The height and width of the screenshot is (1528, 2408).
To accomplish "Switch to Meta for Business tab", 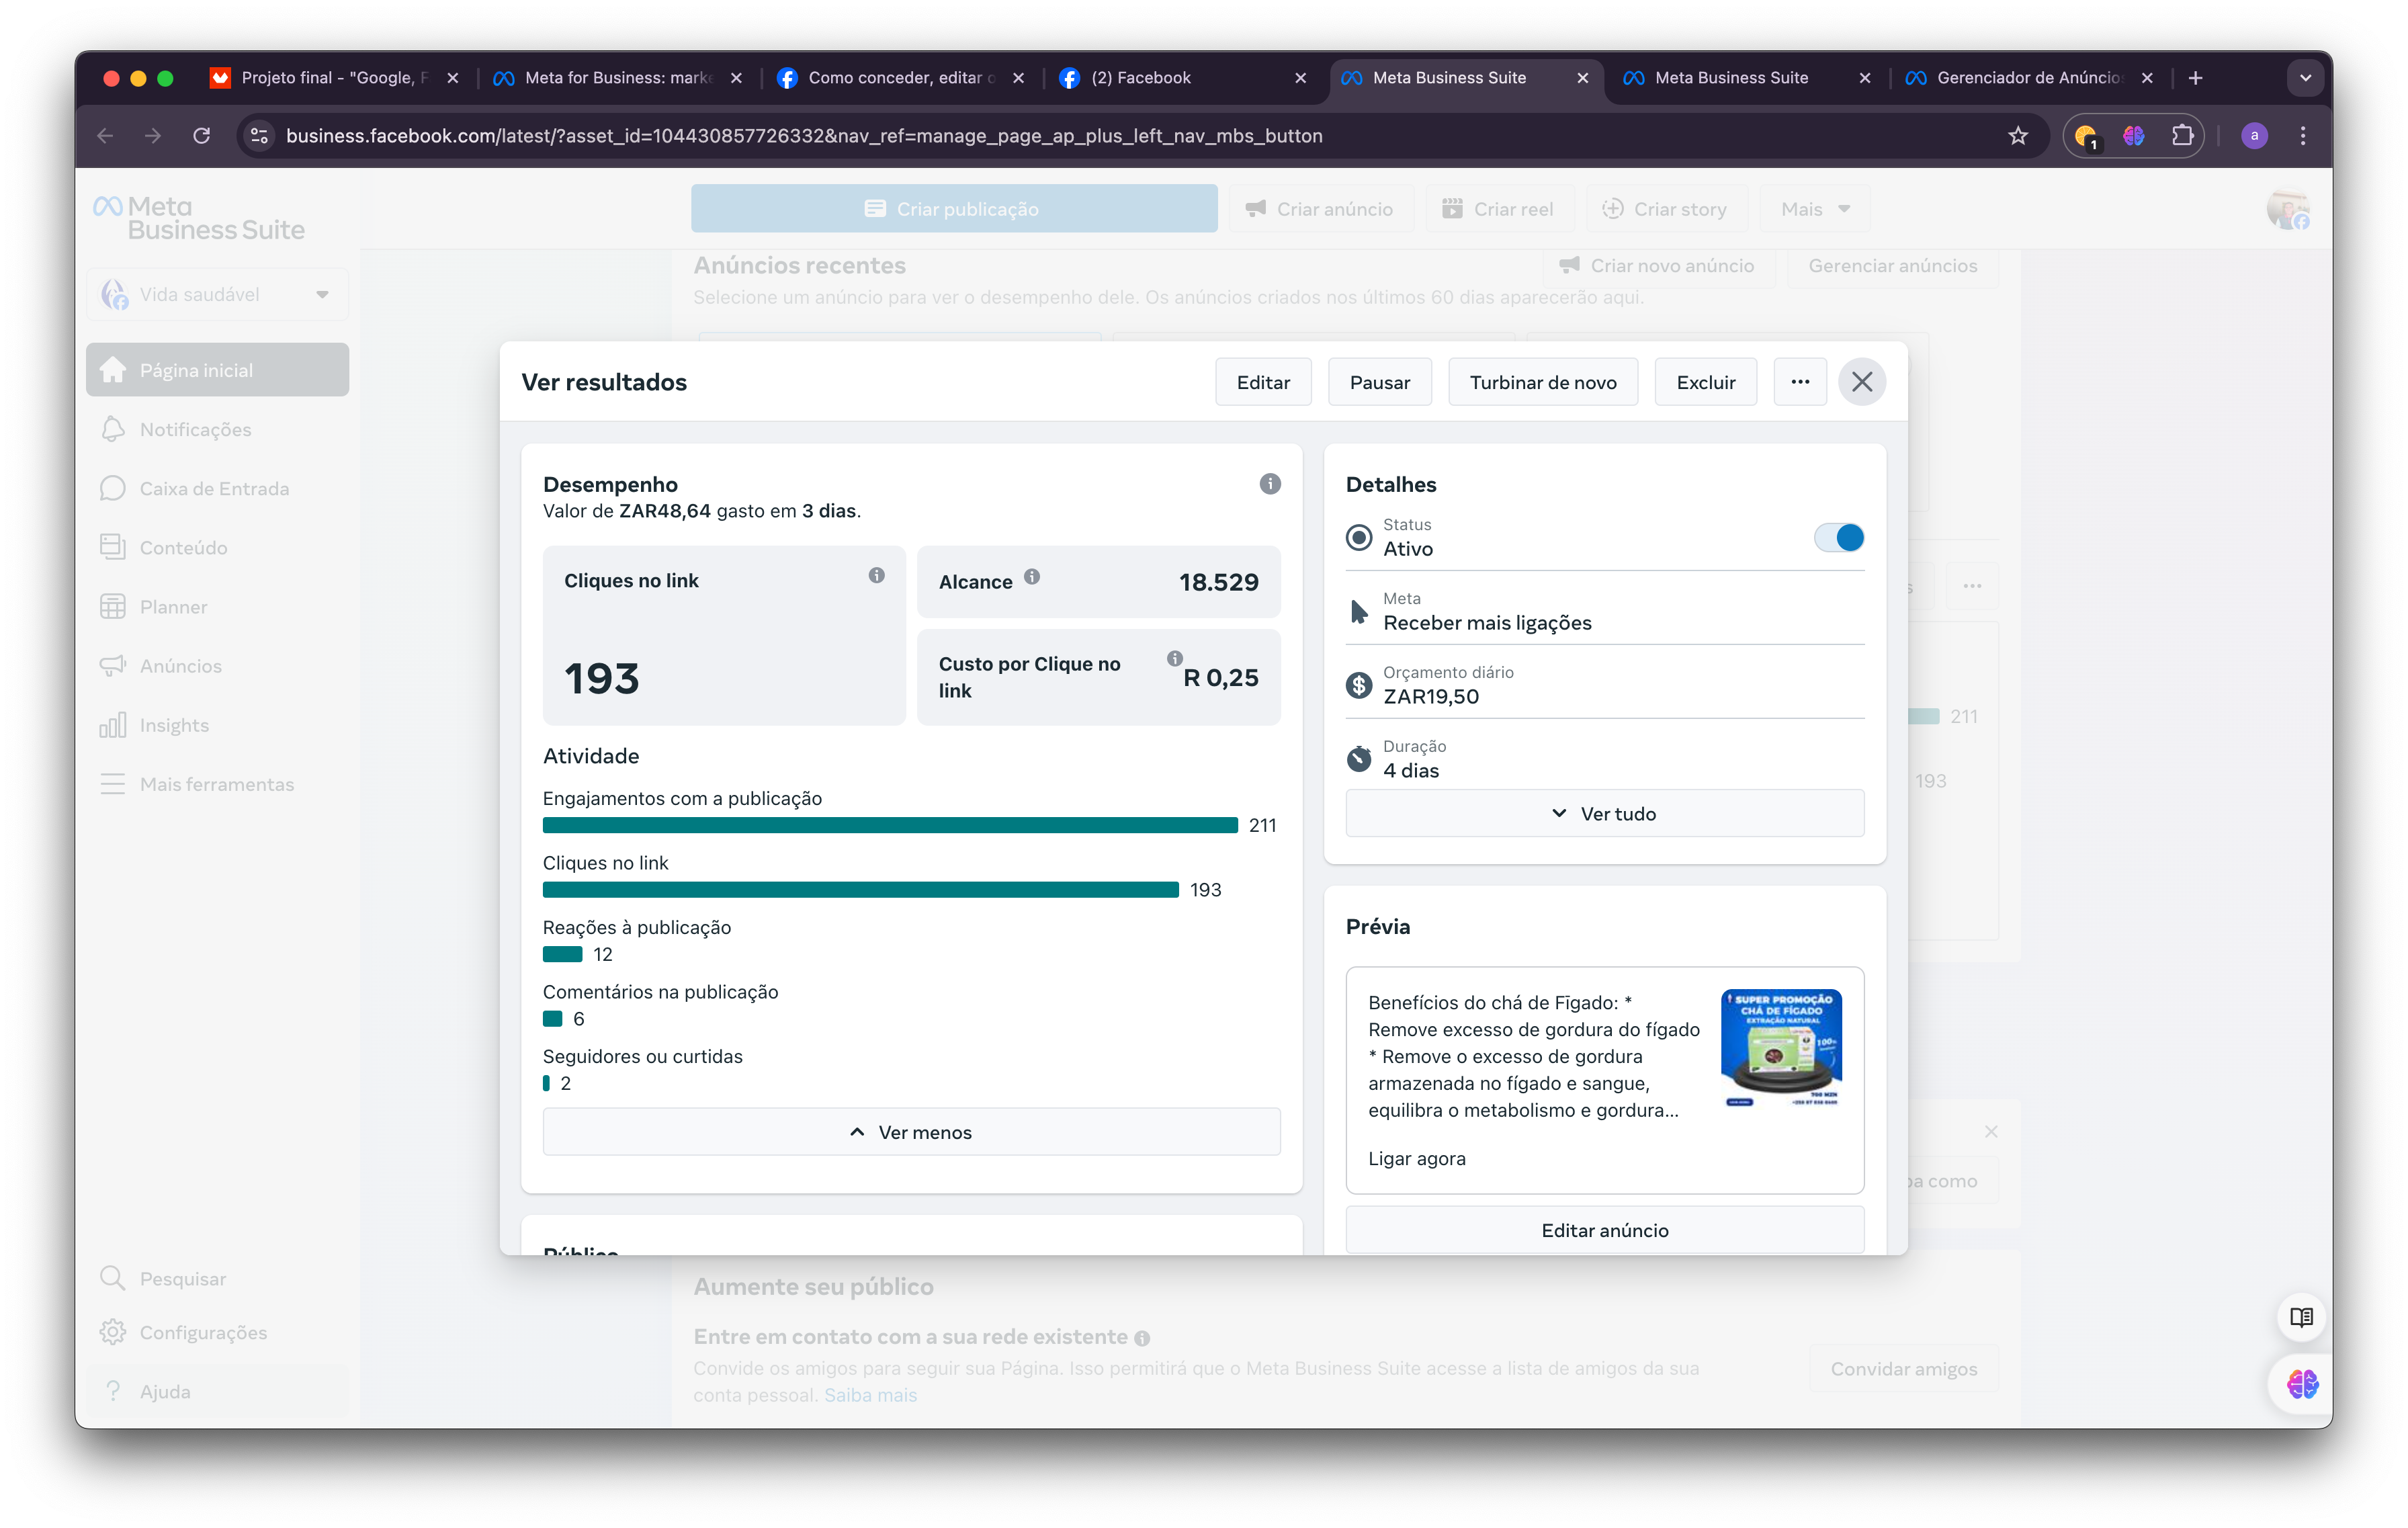I will click(618, 77).
